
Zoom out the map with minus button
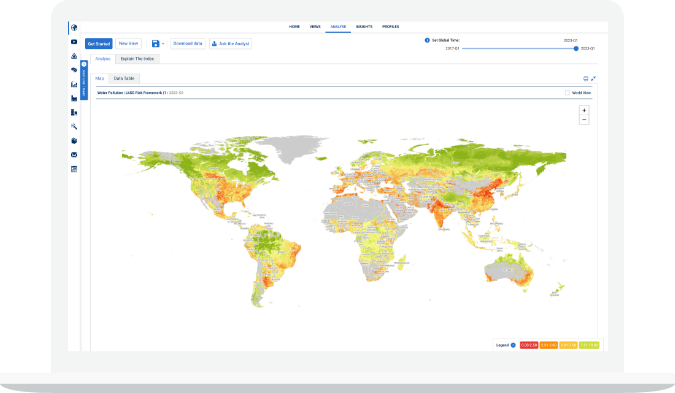pos(584,120)
